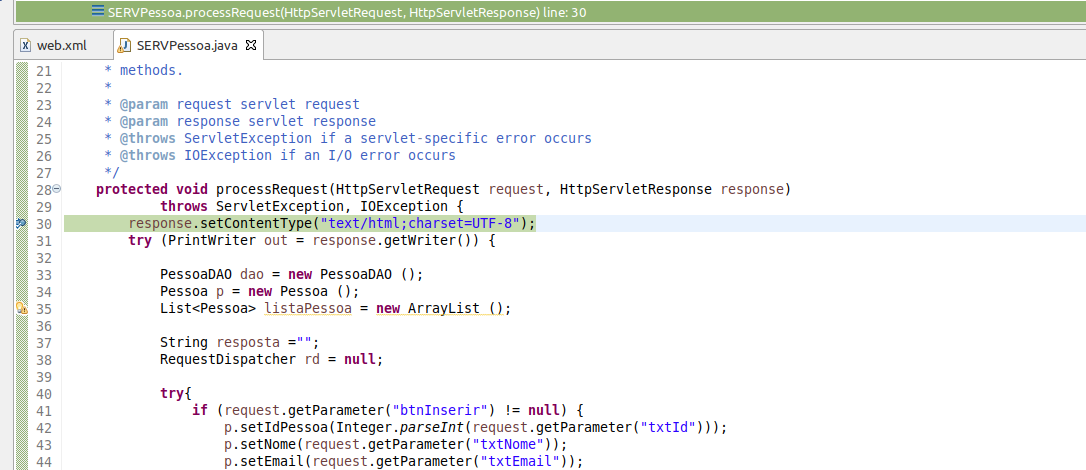Click the resposta variable on line 37
Viewport: 1086px width, 470px height.
pyautogui.click(x=249, y=343)
